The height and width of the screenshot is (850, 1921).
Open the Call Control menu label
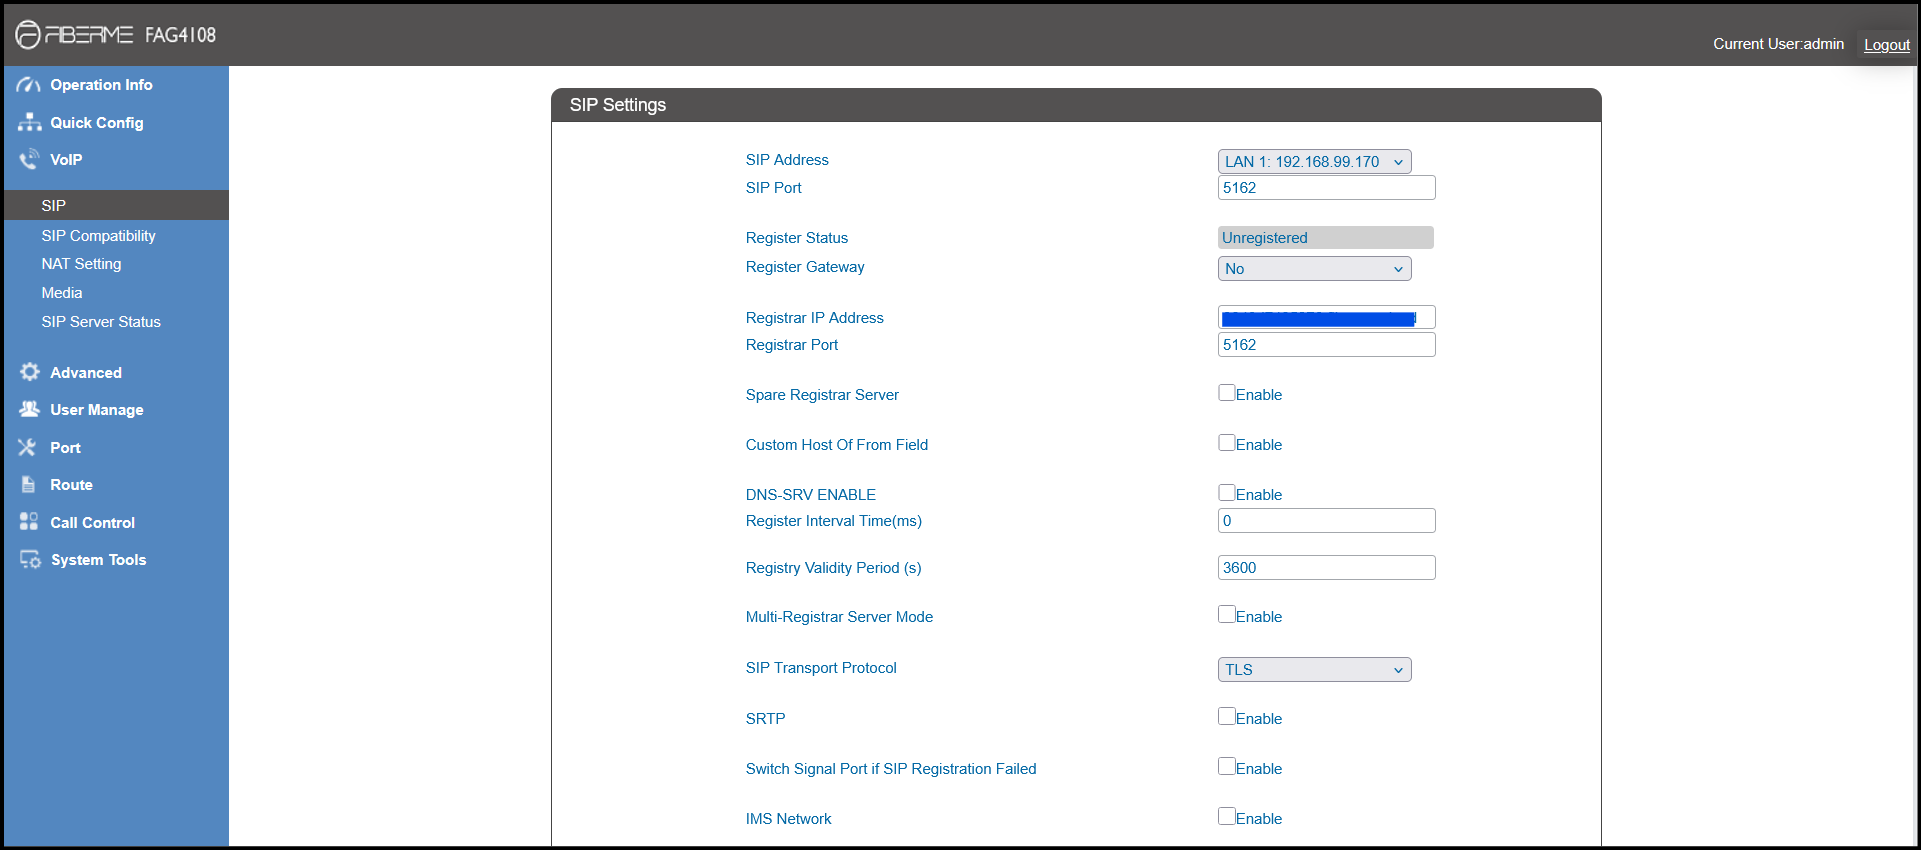pos(92,522)
